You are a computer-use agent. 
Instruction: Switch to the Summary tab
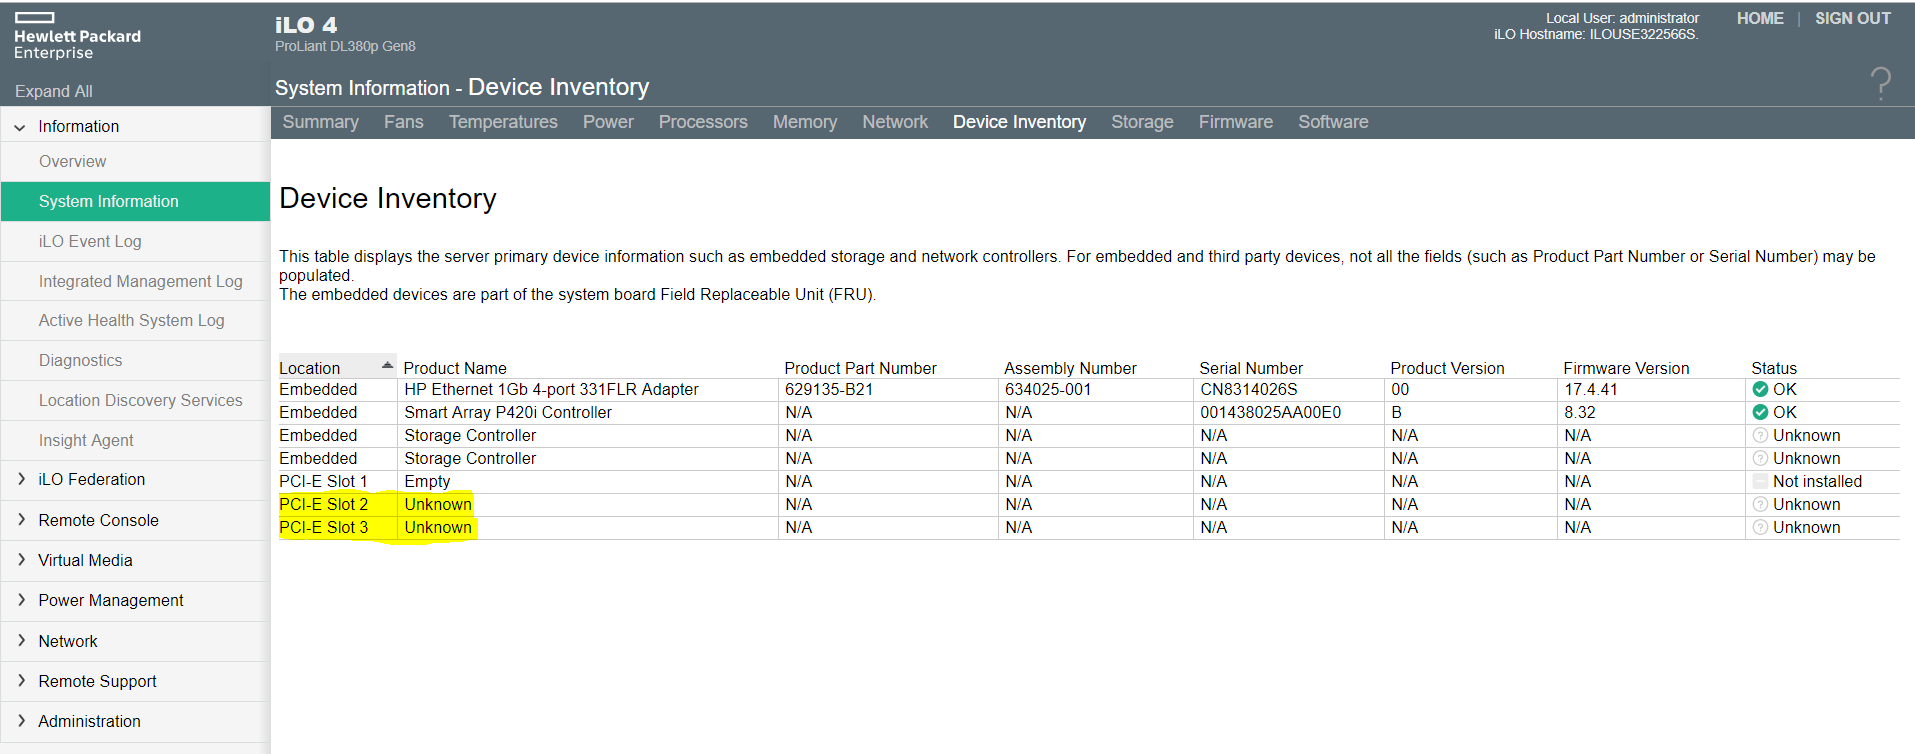pyautogui.click(x=320, y=122)
